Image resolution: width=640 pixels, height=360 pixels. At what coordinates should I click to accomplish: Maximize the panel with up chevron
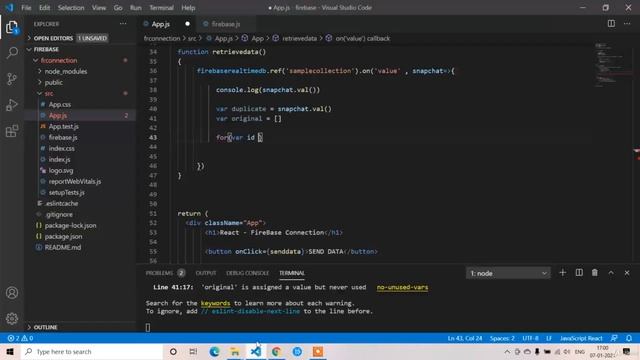point(611,273)
